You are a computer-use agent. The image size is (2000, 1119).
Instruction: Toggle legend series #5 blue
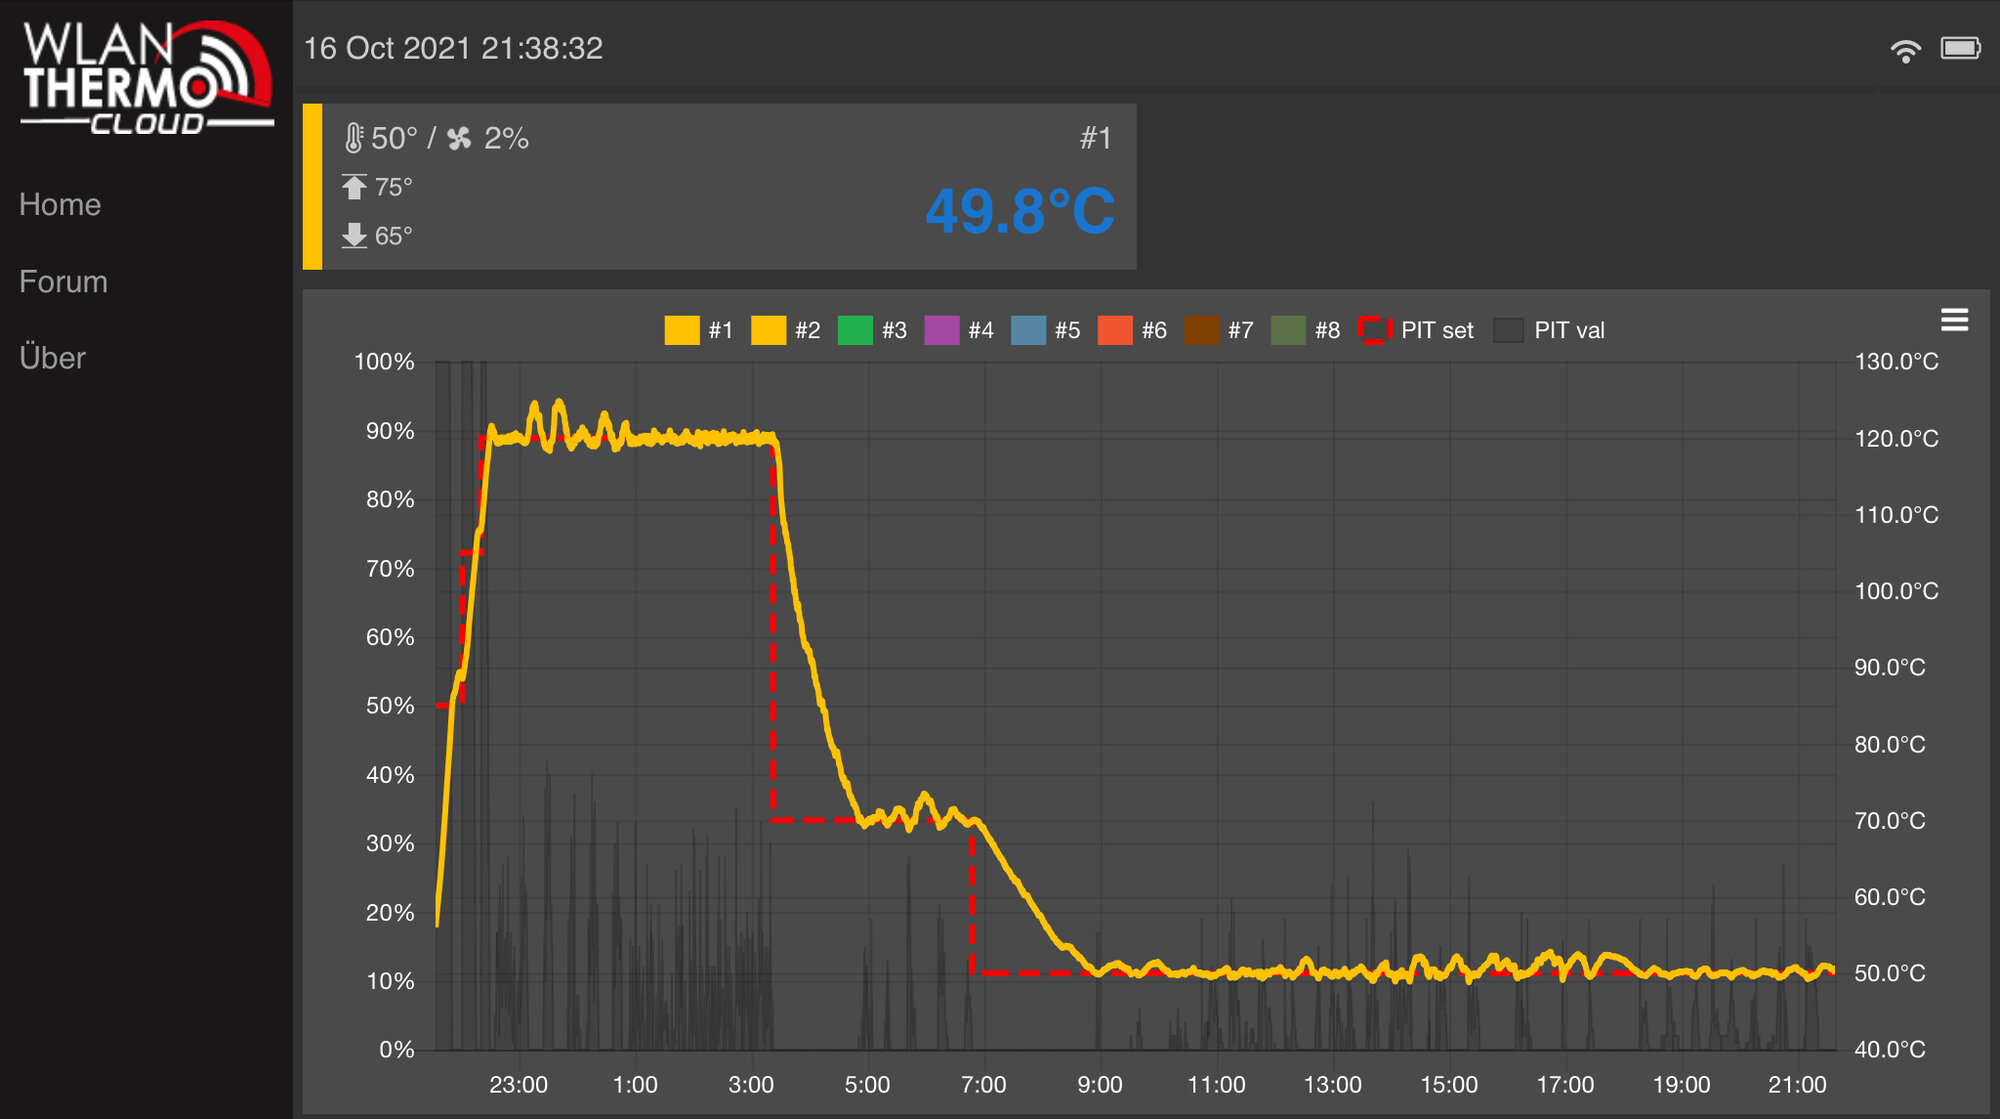point(1046,331)
